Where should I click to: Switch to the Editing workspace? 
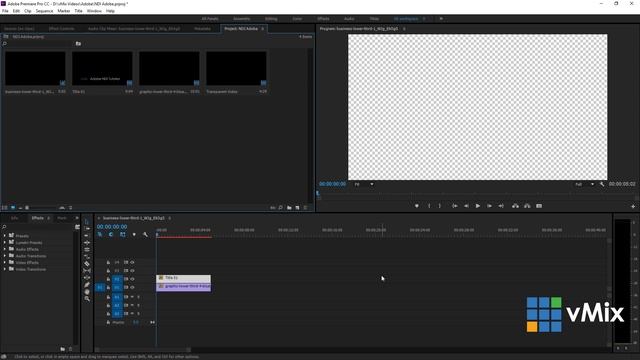tap(271, 19)
